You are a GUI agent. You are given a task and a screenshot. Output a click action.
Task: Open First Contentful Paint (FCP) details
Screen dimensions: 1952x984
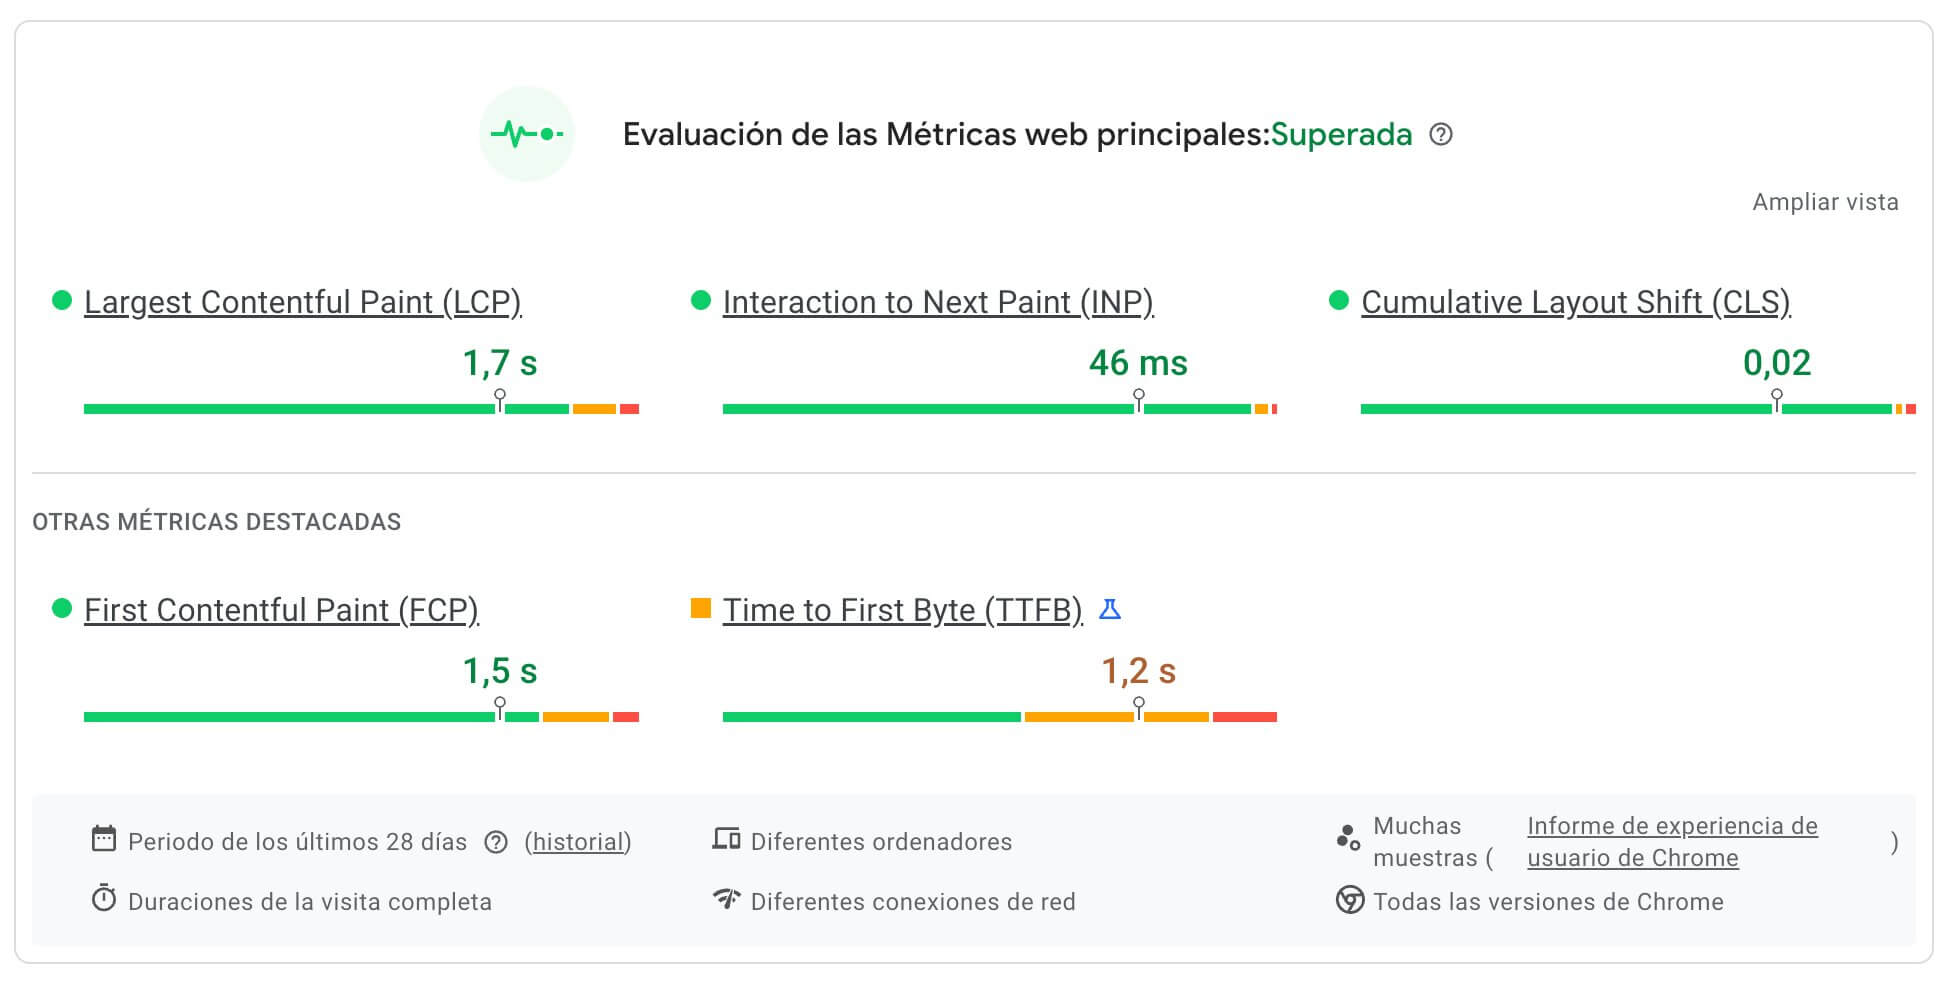pyautogui.click(x=282, y=609)
